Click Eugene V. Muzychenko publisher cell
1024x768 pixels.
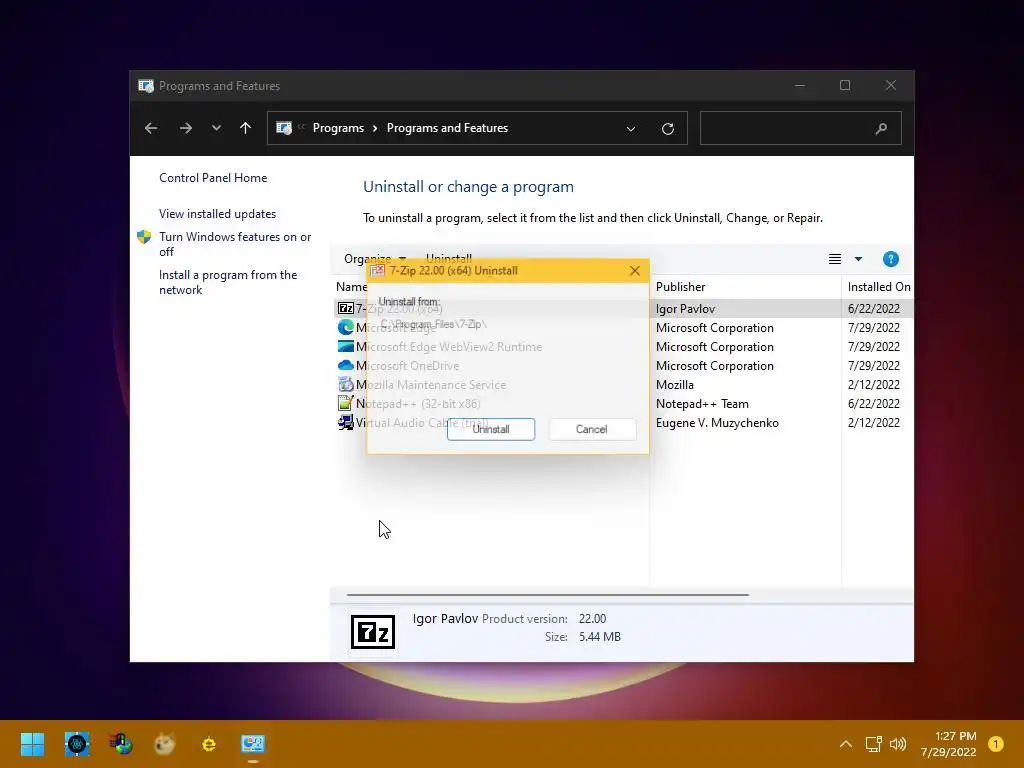coord(717,423)
